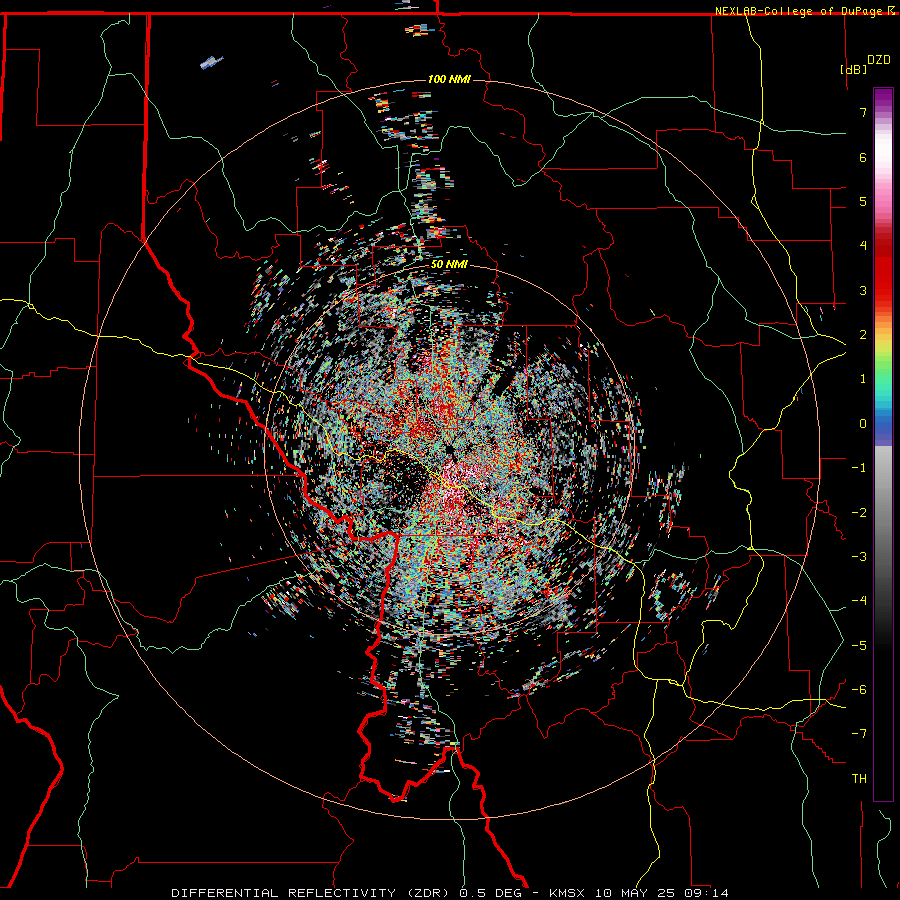Click the -3 tick label on the scale
This screenshot has height=900, width=900.
[859, 557]
